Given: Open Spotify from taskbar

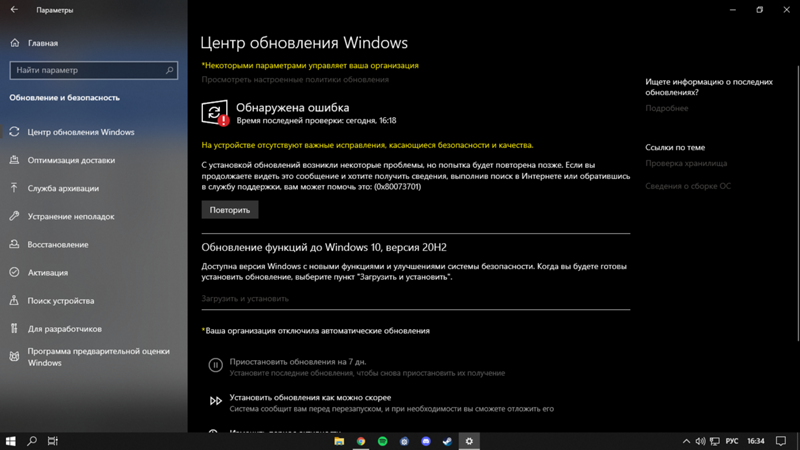Looking at the screenshot, I should pyautogui.click(x=382, y=441).
